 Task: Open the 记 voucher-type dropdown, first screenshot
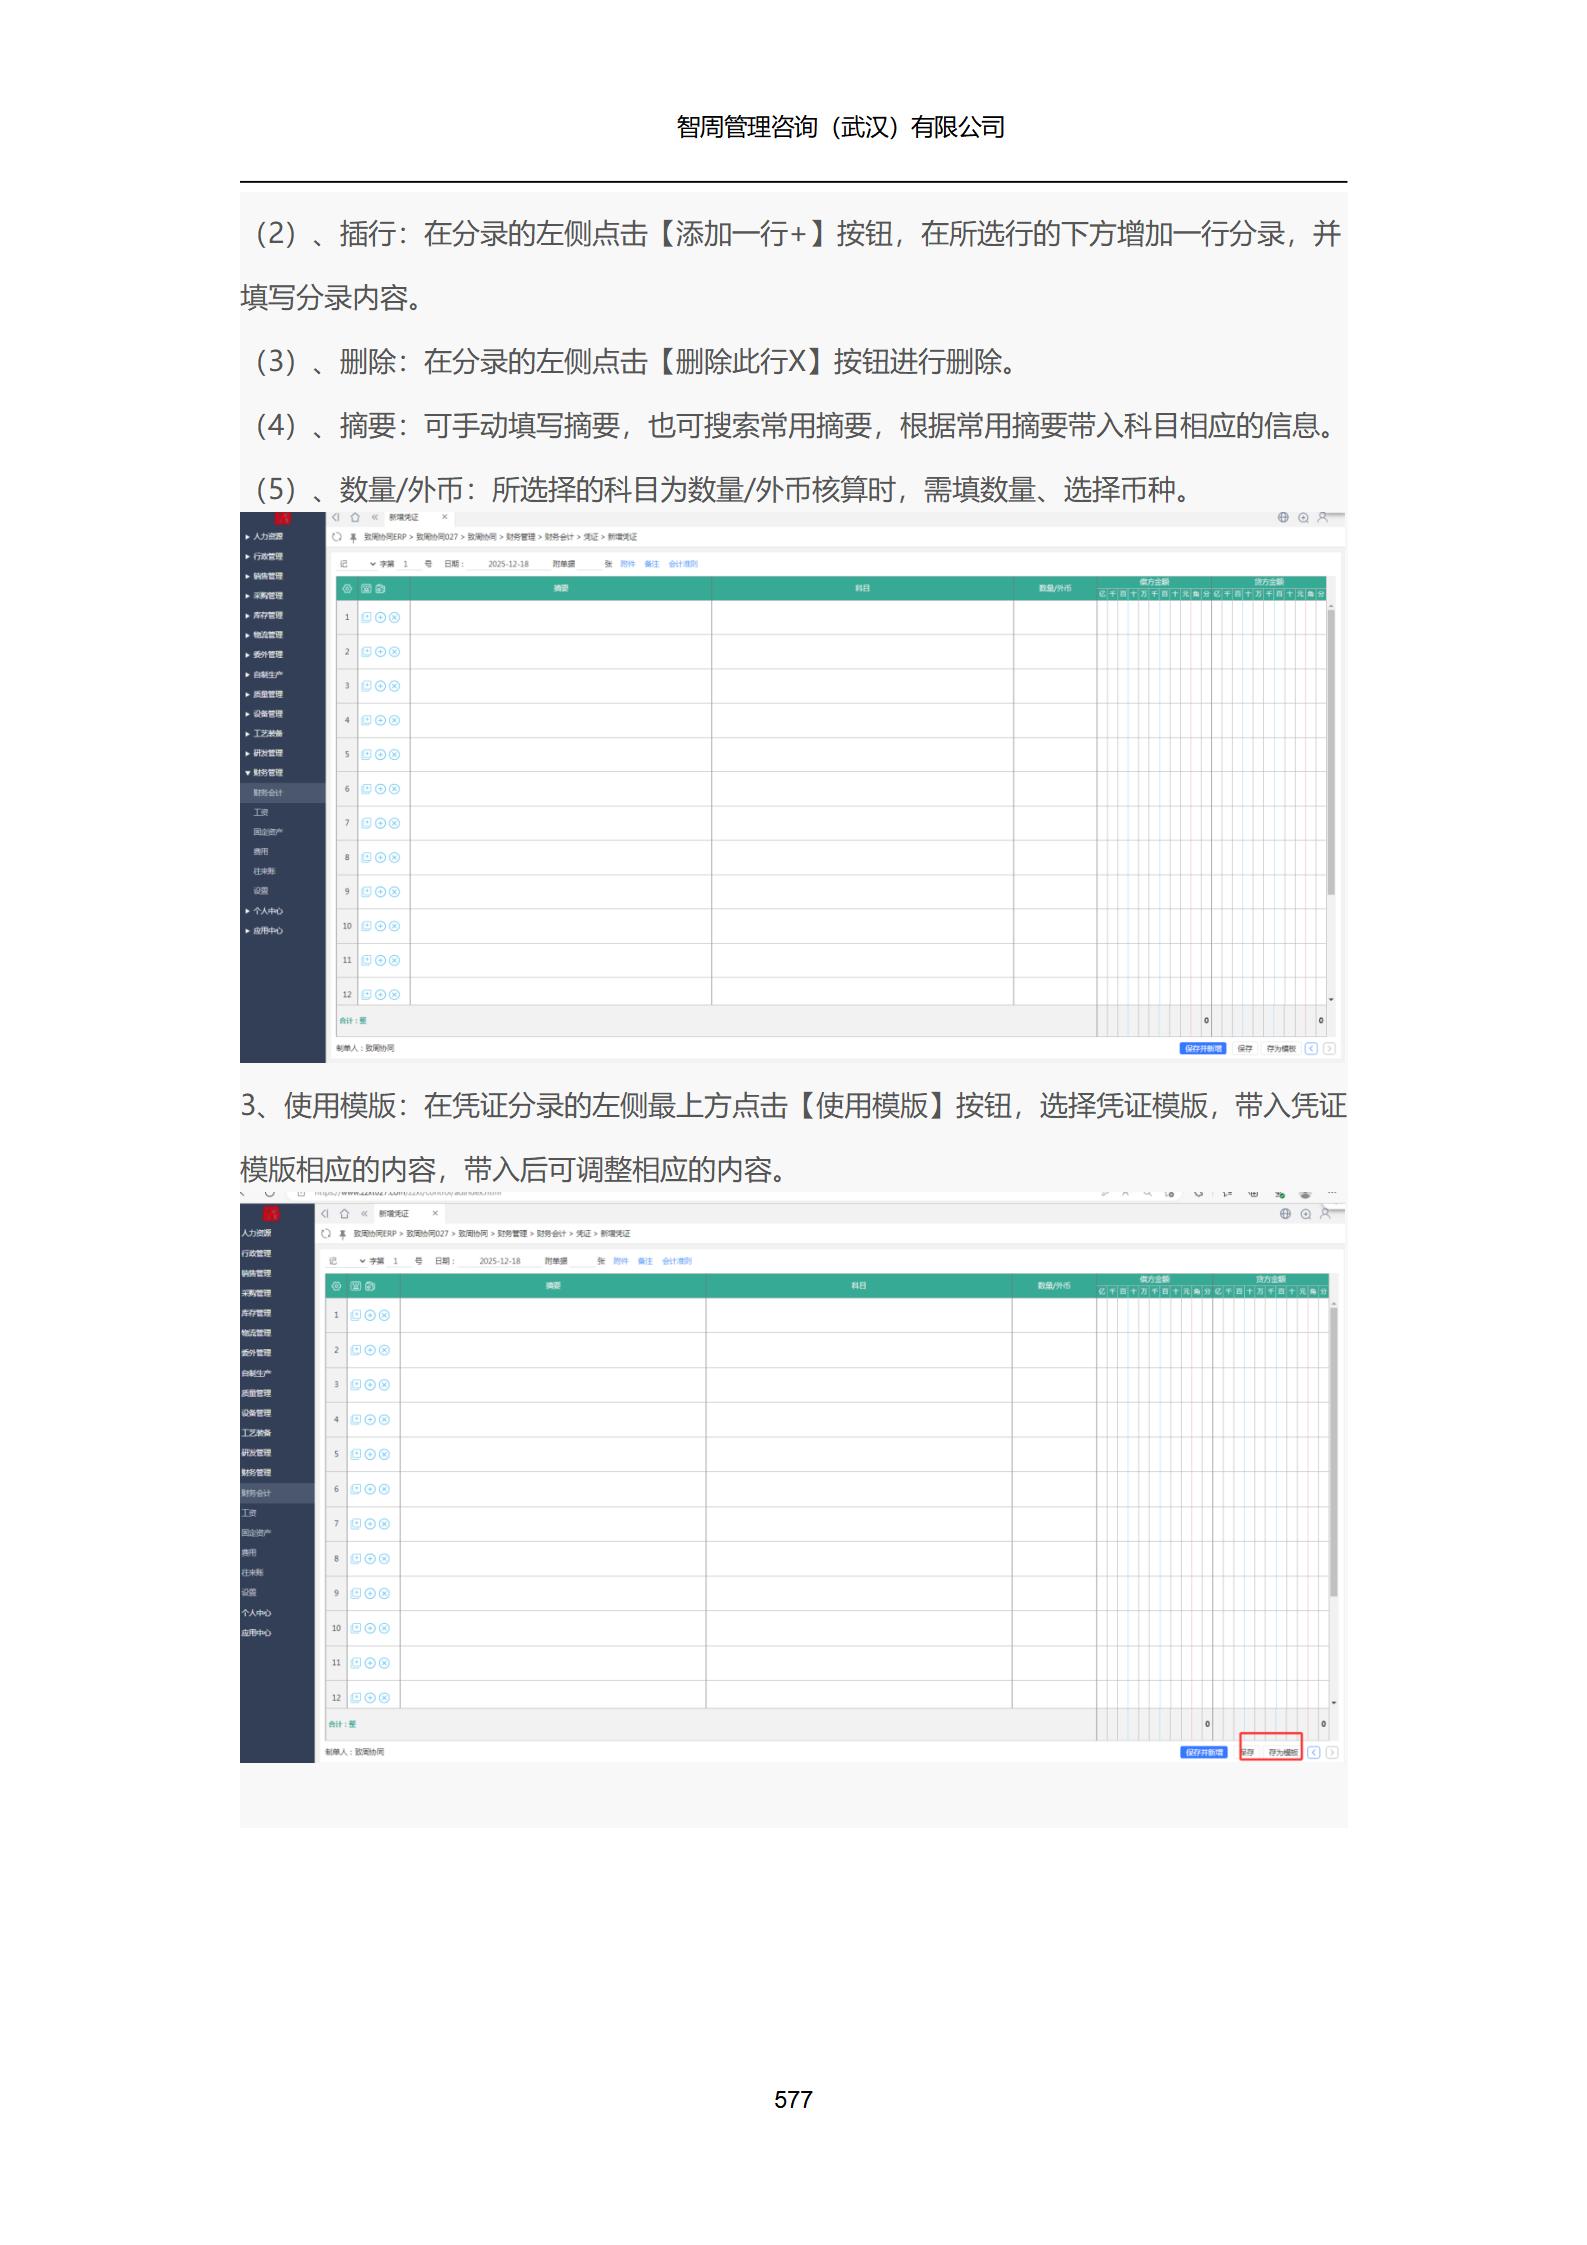(358, 564)
